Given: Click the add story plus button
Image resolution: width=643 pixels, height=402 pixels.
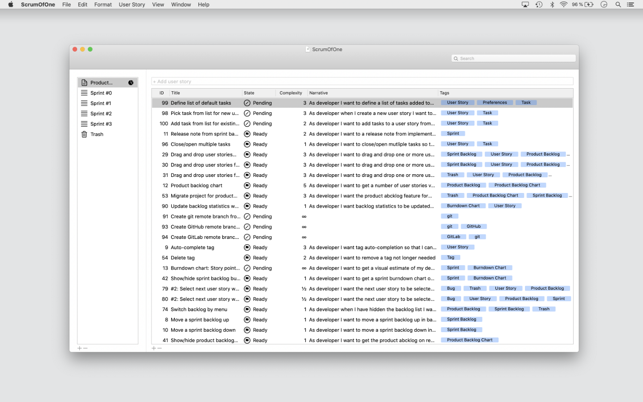Looking at the screenshot, I should point(154,348).
